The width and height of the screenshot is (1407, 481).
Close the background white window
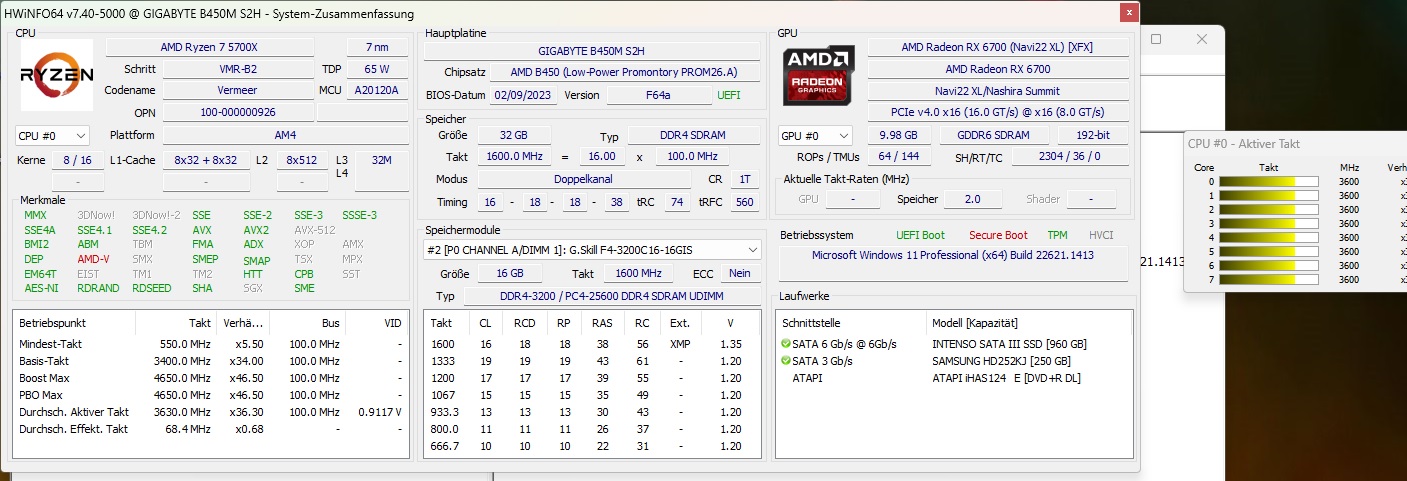(1203, 39)
